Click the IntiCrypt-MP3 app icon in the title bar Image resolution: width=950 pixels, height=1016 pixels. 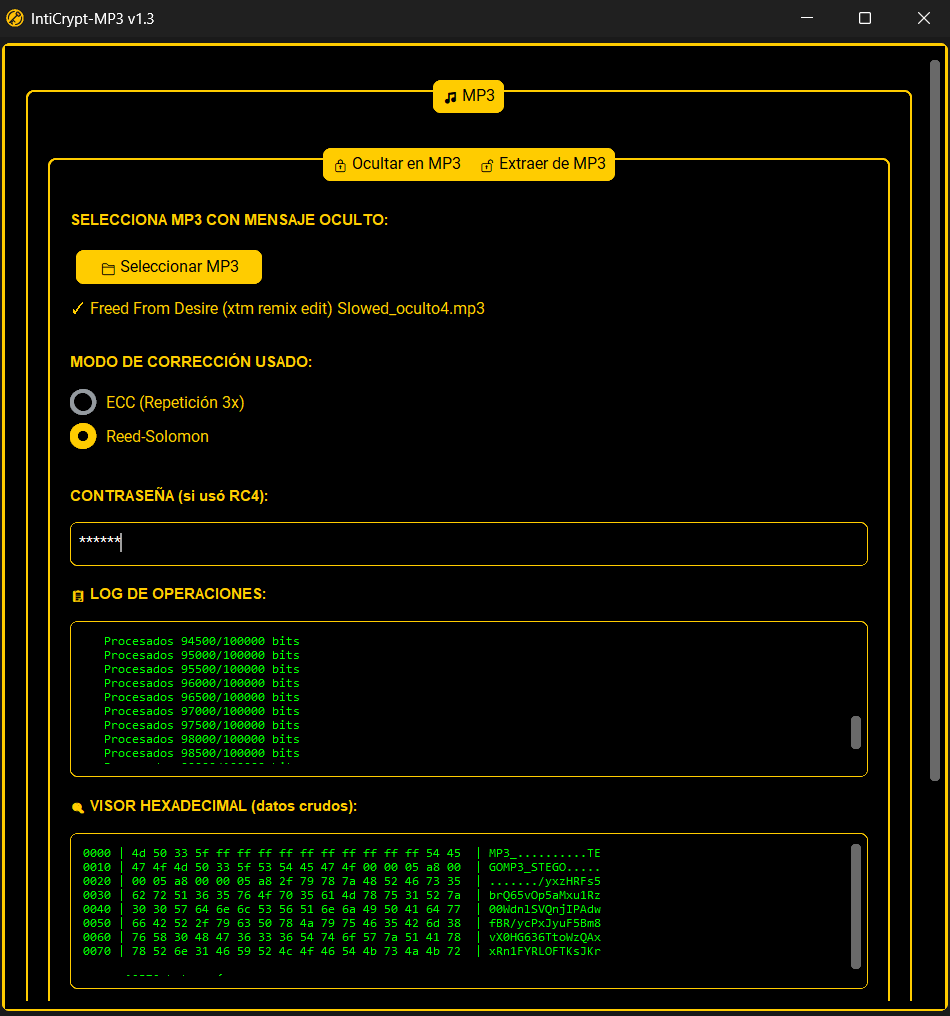tap(16, 17)
